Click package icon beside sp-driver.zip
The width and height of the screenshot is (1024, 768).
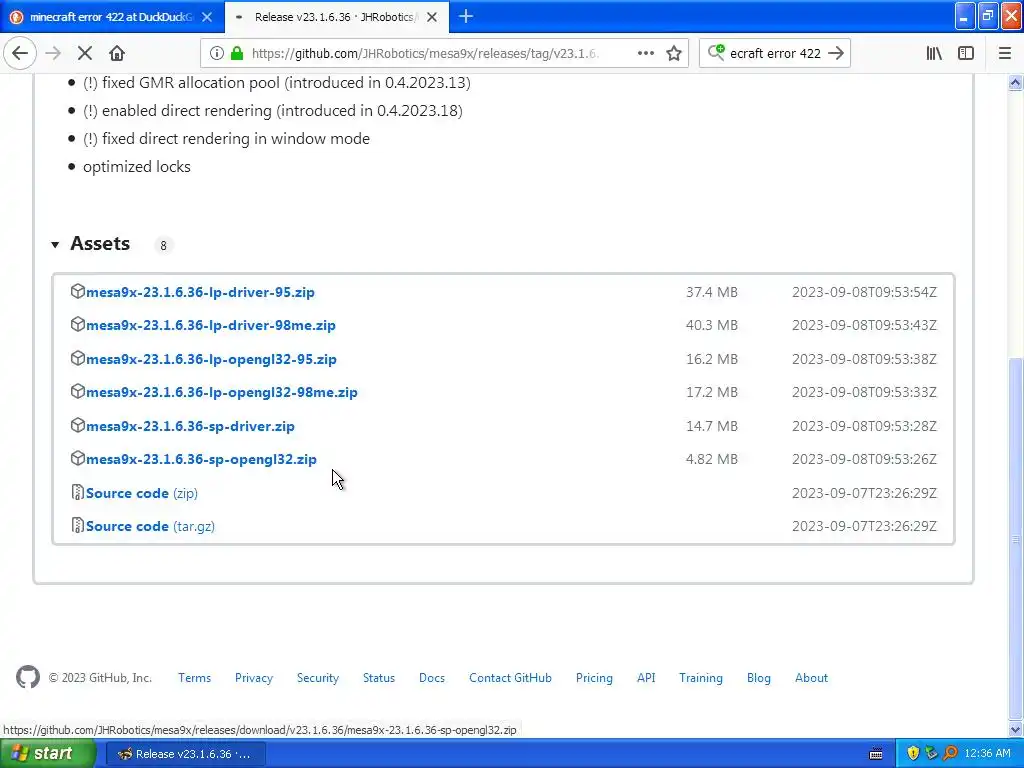coord(77,425)
